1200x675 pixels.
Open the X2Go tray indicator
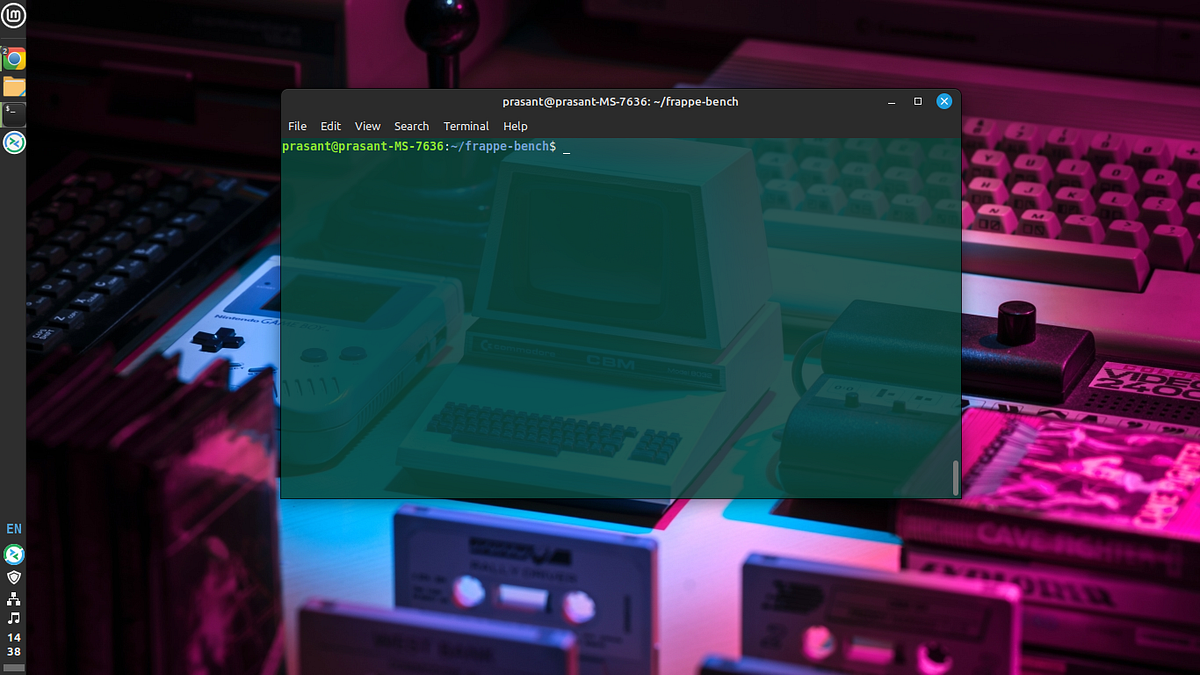12,553
